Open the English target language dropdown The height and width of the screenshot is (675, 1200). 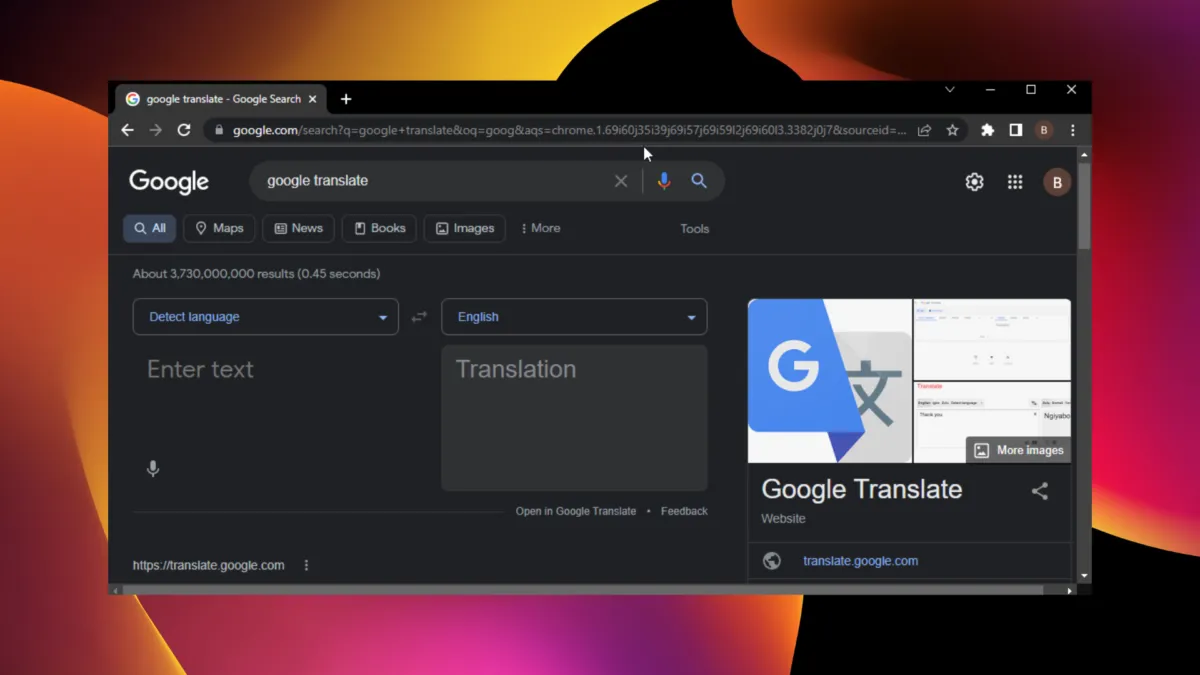click(x=574, y=317)
